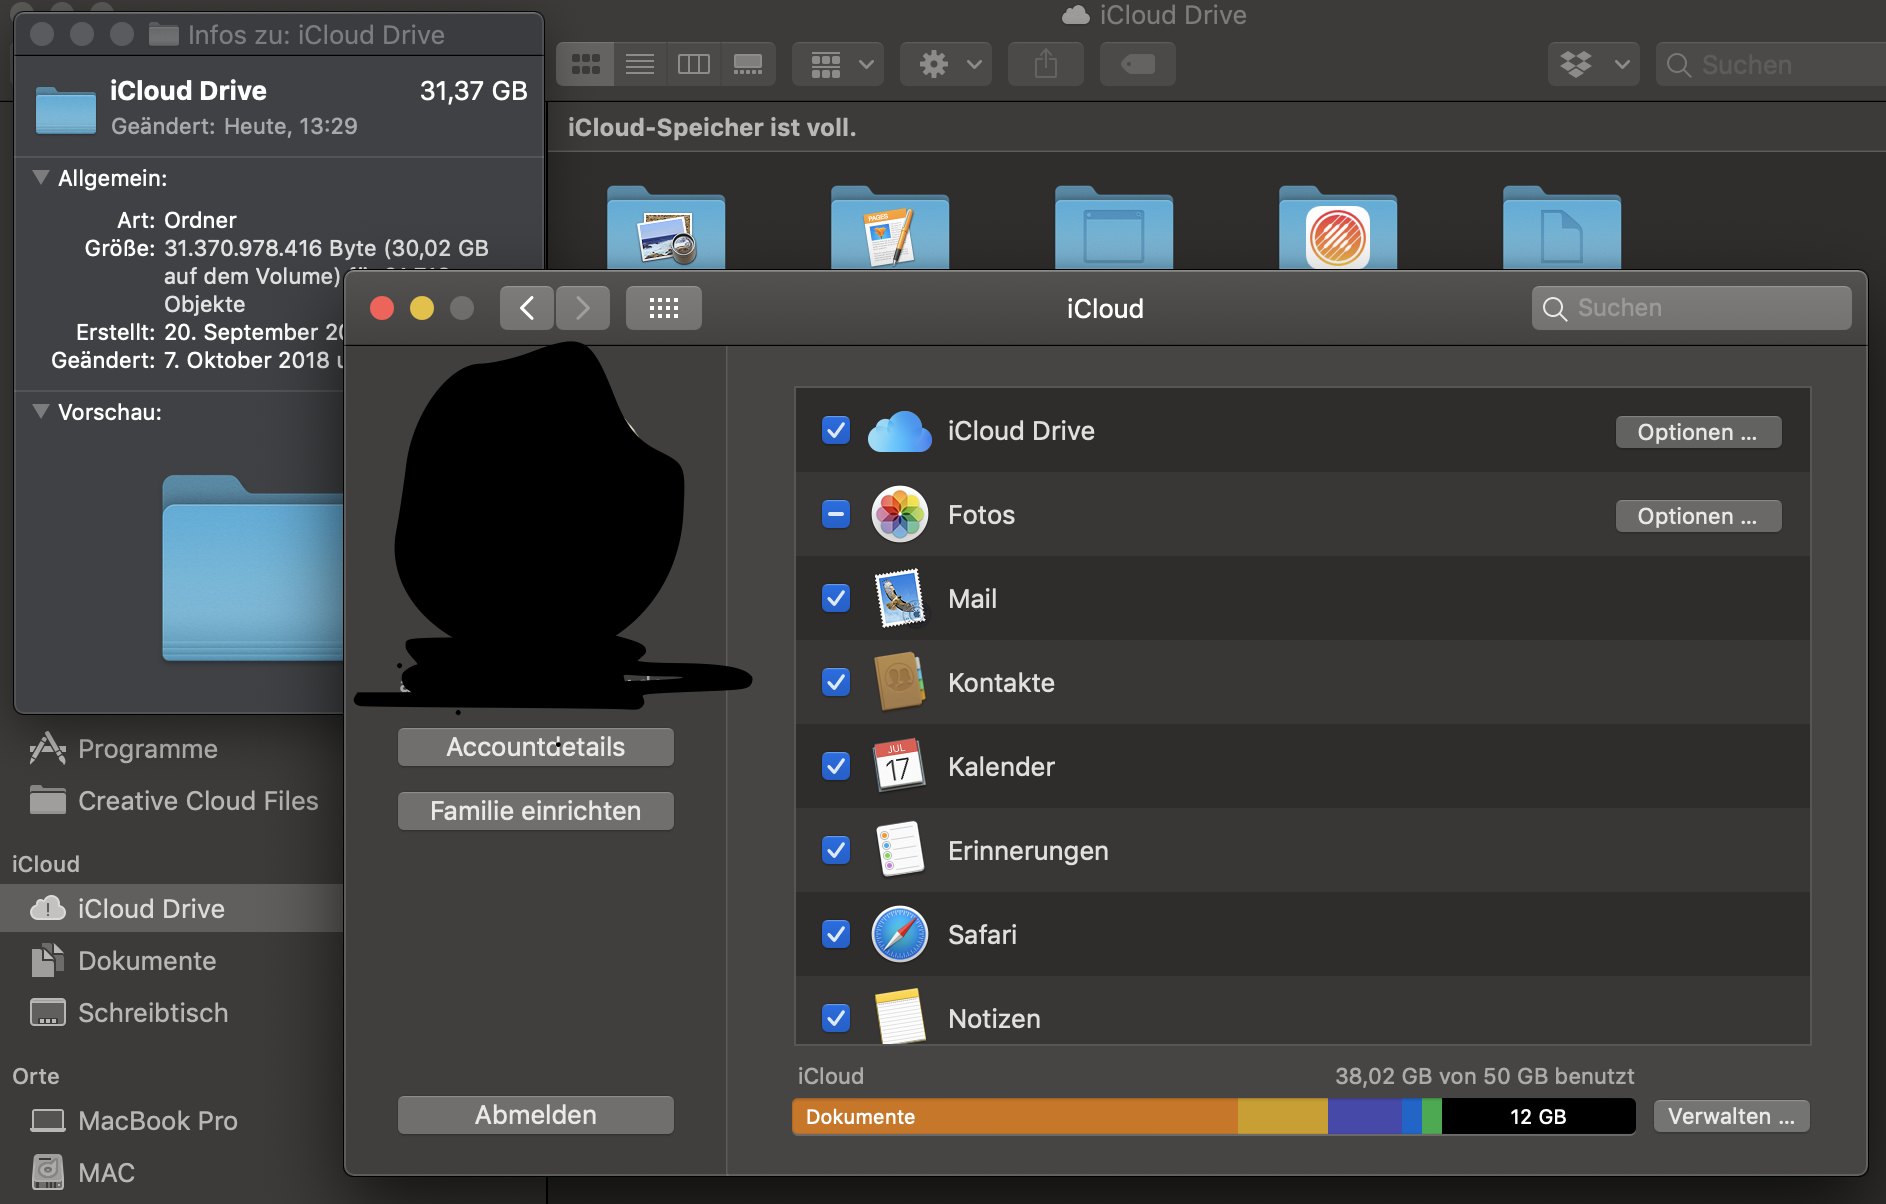Open the Pages folder in iCloud Drive

[x=890, y=228]
